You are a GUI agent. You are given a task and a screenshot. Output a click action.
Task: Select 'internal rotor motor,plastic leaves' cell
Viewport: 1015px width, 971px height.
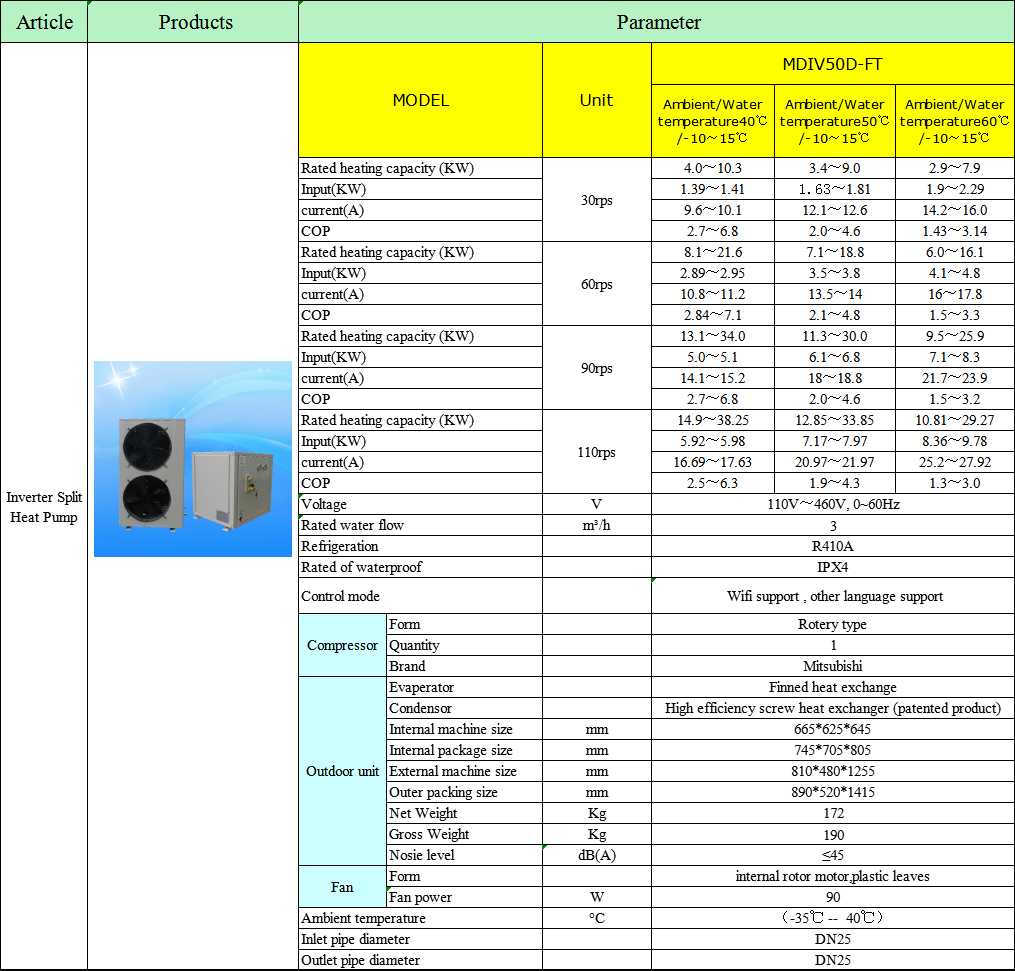pyautogui.click(x=832, y=876)
